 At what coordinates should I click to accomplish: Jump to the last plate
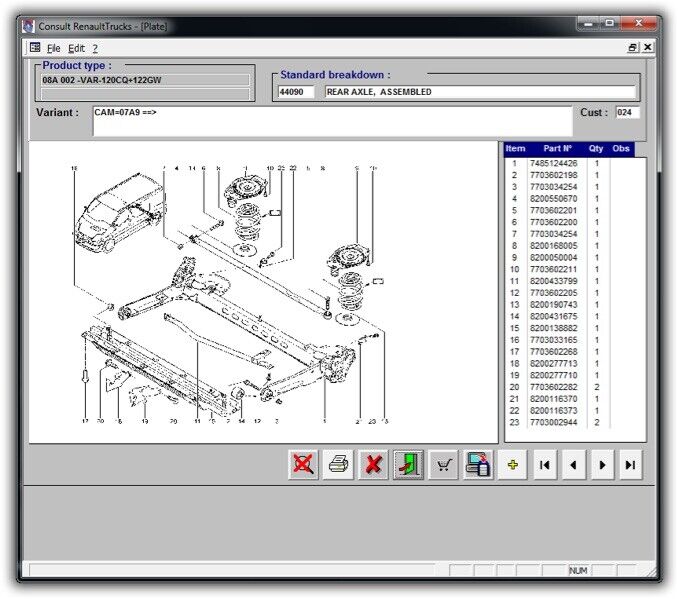pyautogui.click(x=630, y=465)
